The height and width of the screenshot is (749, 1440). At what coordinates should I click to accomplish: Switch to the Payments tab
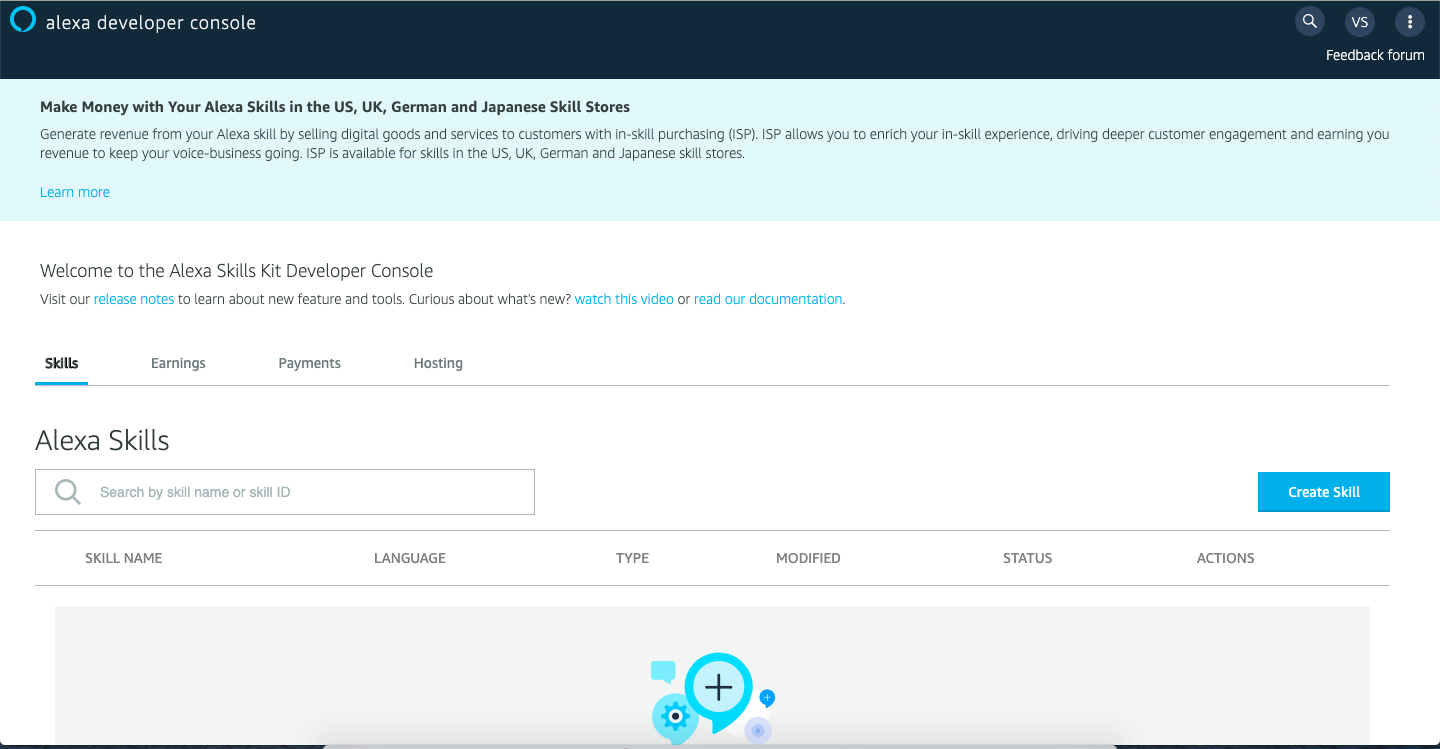coord(310,363)
